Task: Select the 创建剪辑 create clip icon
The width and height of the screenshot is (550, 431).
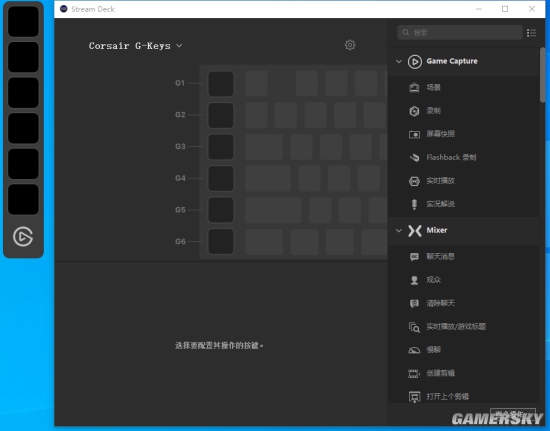Action: pos(414,373)
